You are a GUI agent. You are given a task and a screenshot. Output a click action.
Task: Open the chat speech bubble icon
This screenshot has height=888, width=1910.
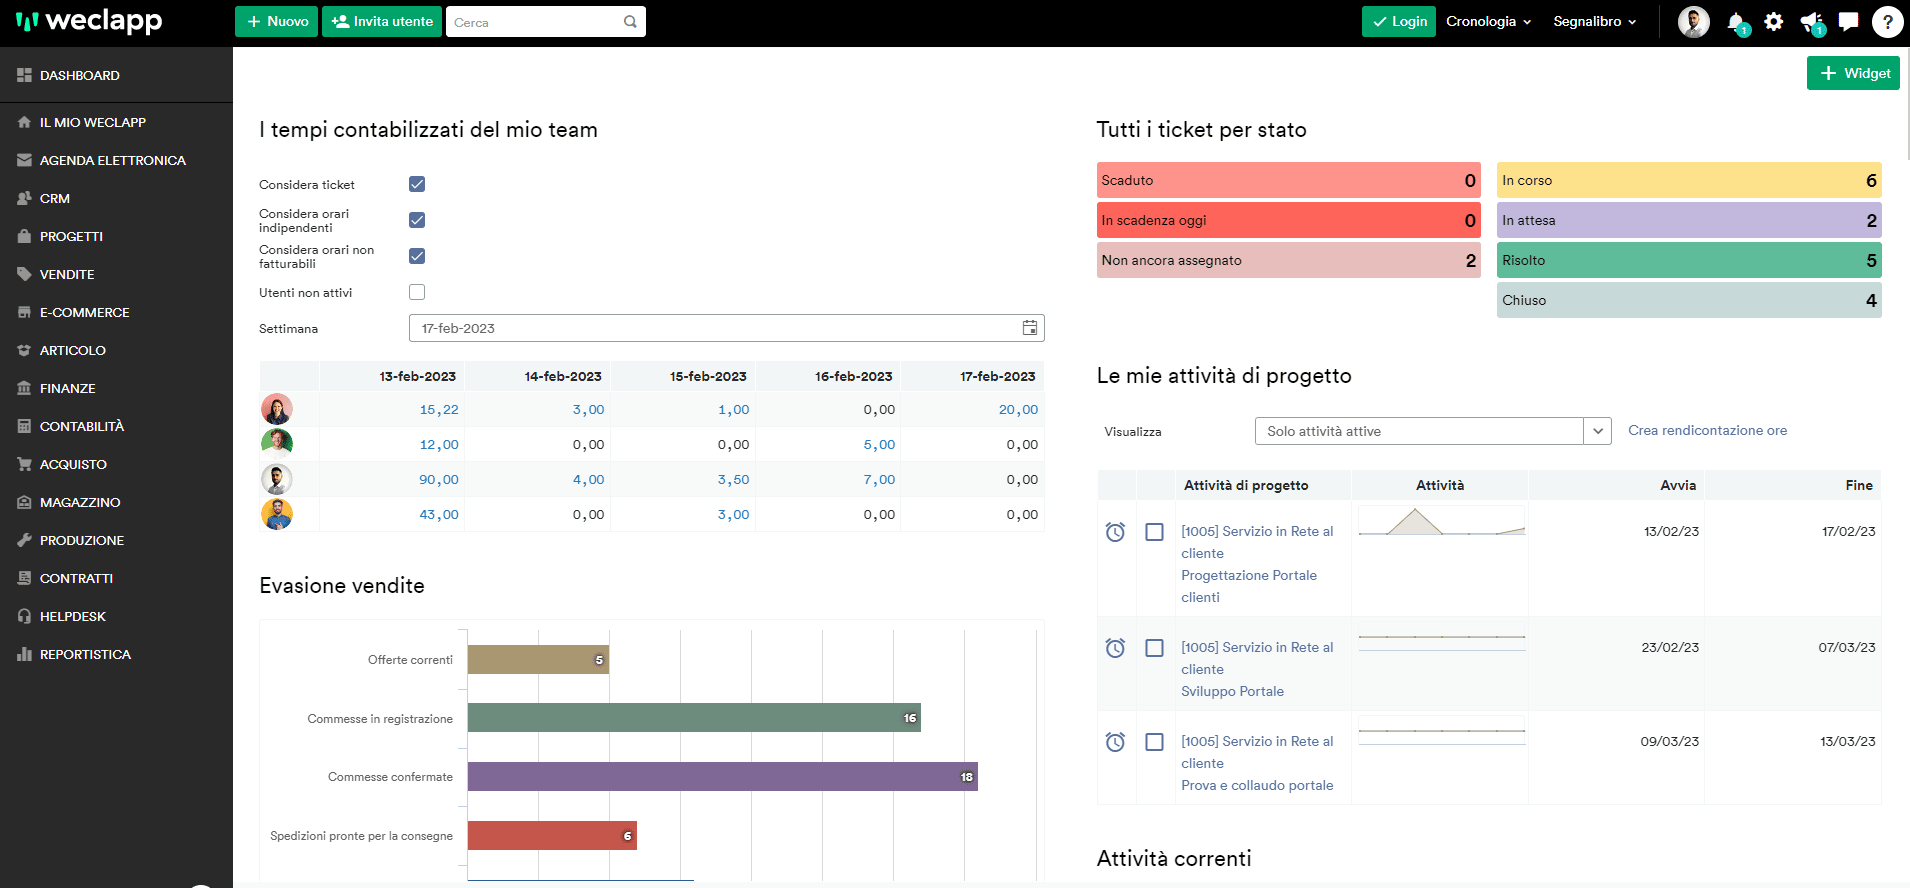(1849, 21)
